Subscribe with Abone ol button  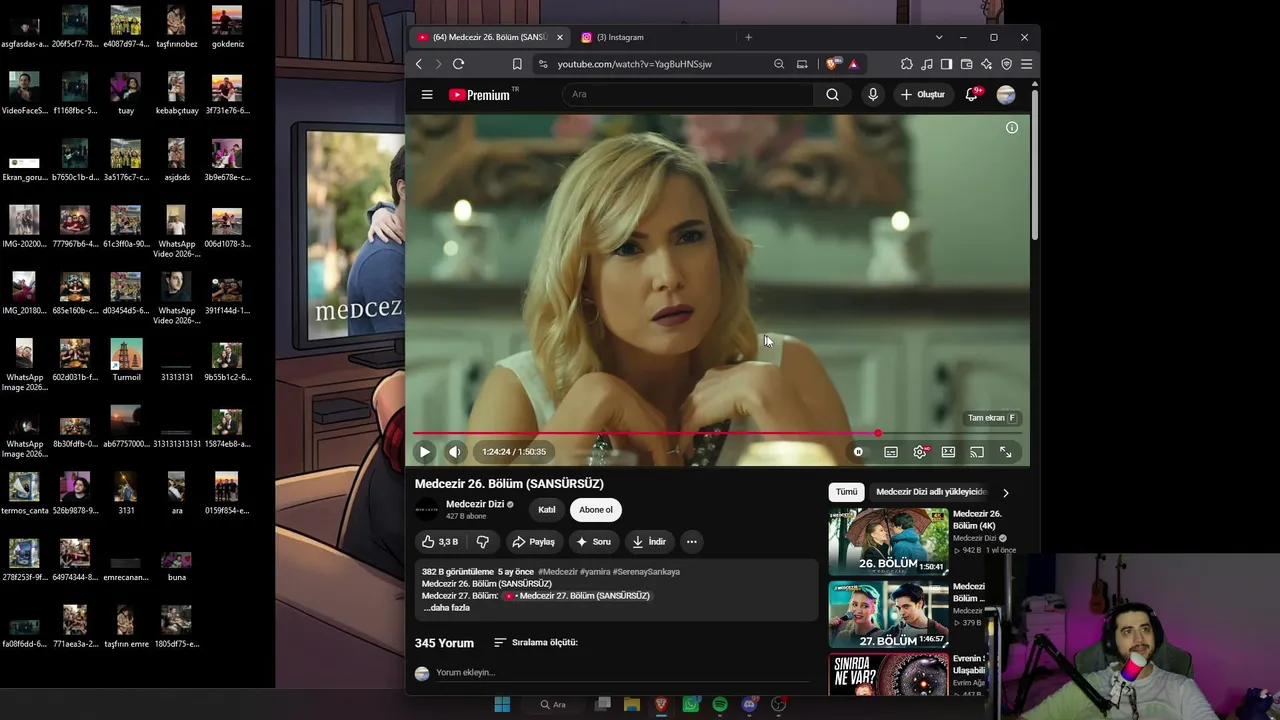(x=596, y=510)
